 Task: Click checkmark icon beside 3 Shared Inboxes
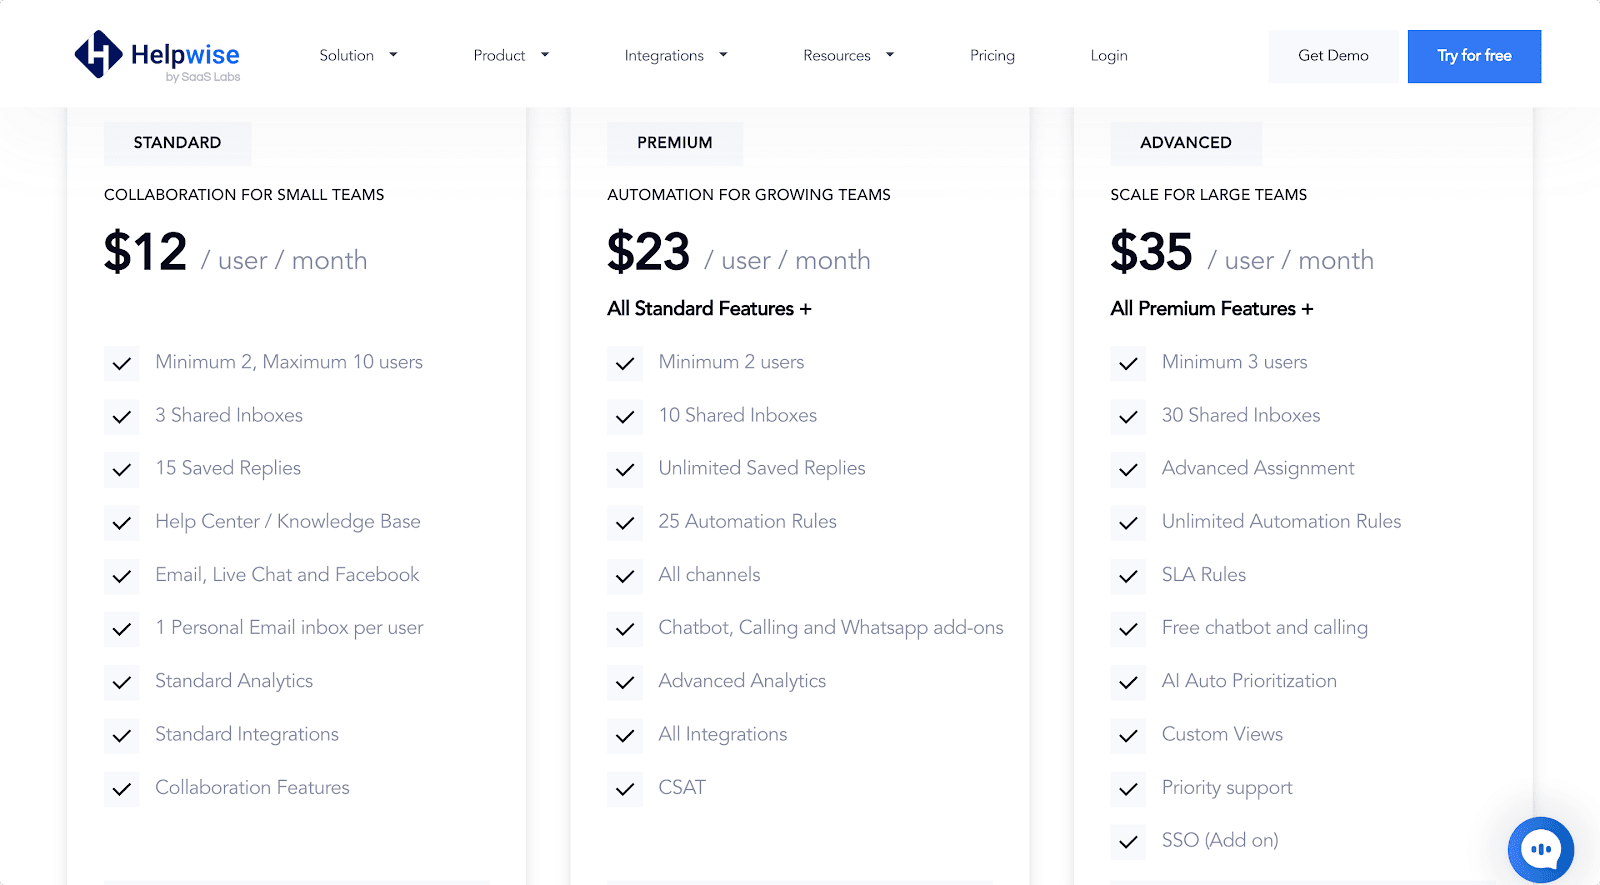[x=122, y=417]
